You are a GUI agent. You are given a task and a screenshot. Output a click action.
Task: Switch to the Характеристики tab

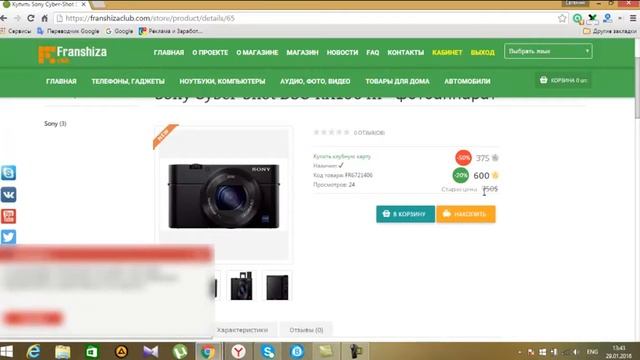coord(242,330)
